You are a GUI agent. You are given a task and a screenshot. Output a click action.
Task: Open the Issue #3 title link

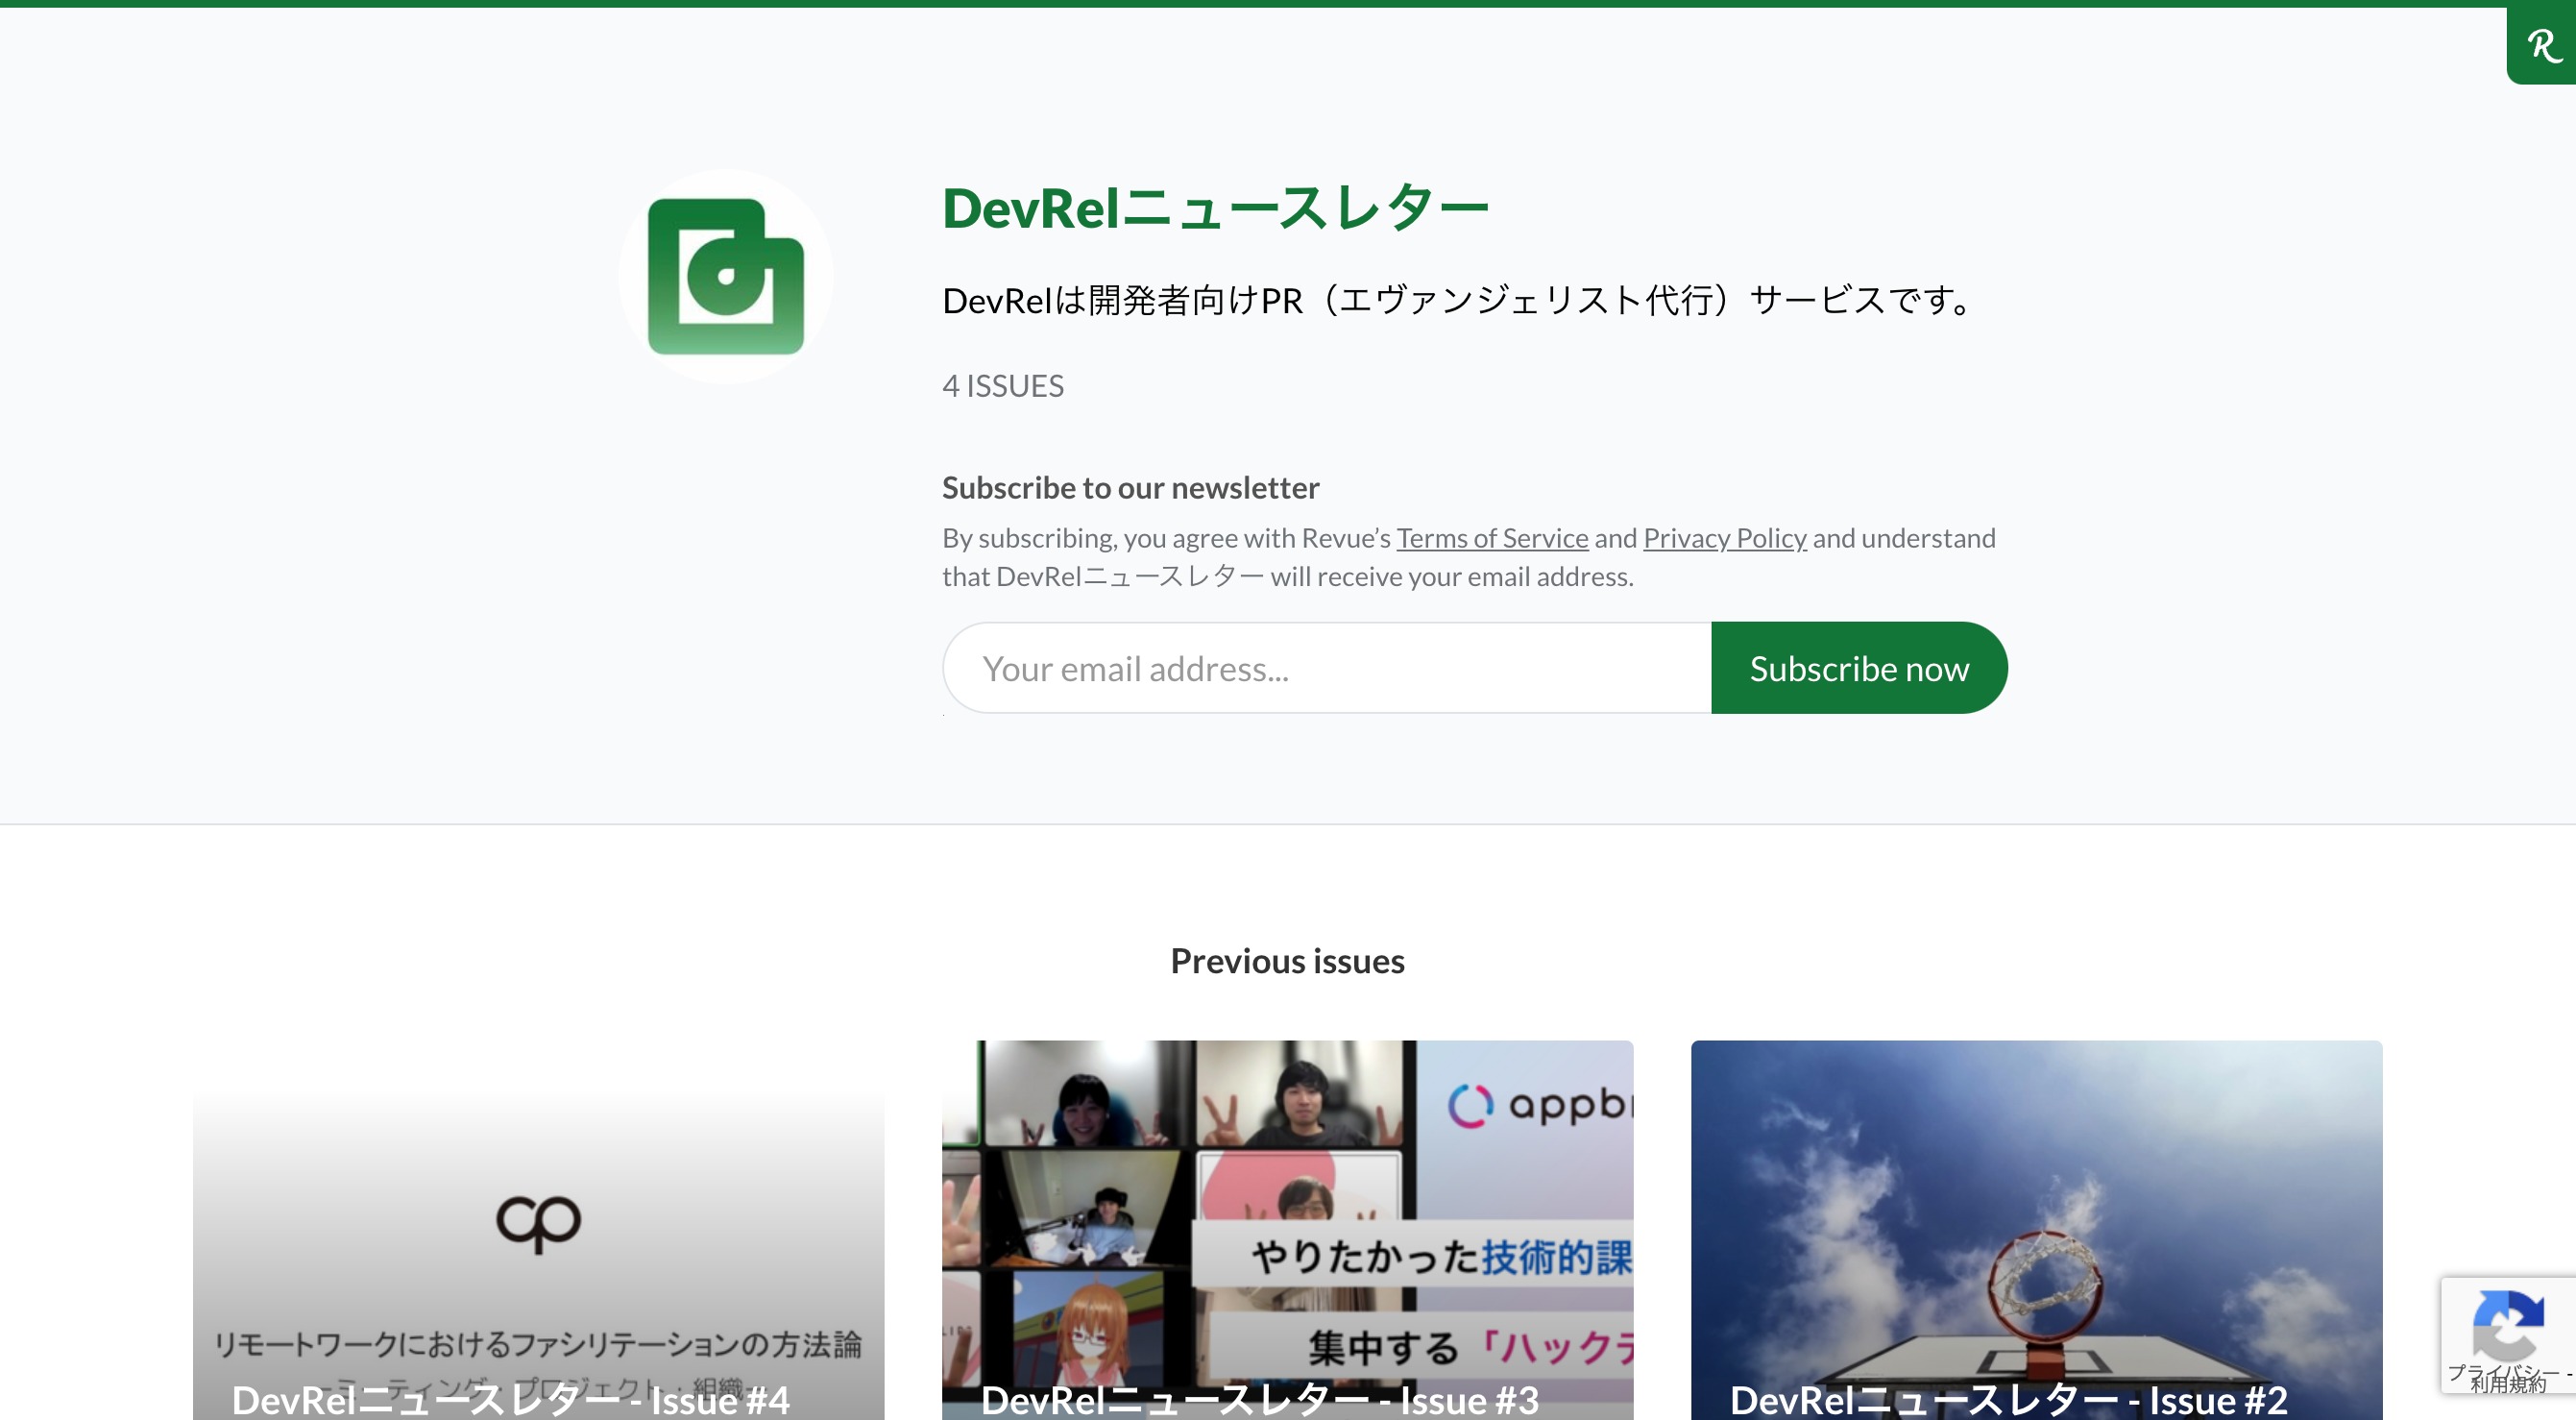point(1259,1399)
